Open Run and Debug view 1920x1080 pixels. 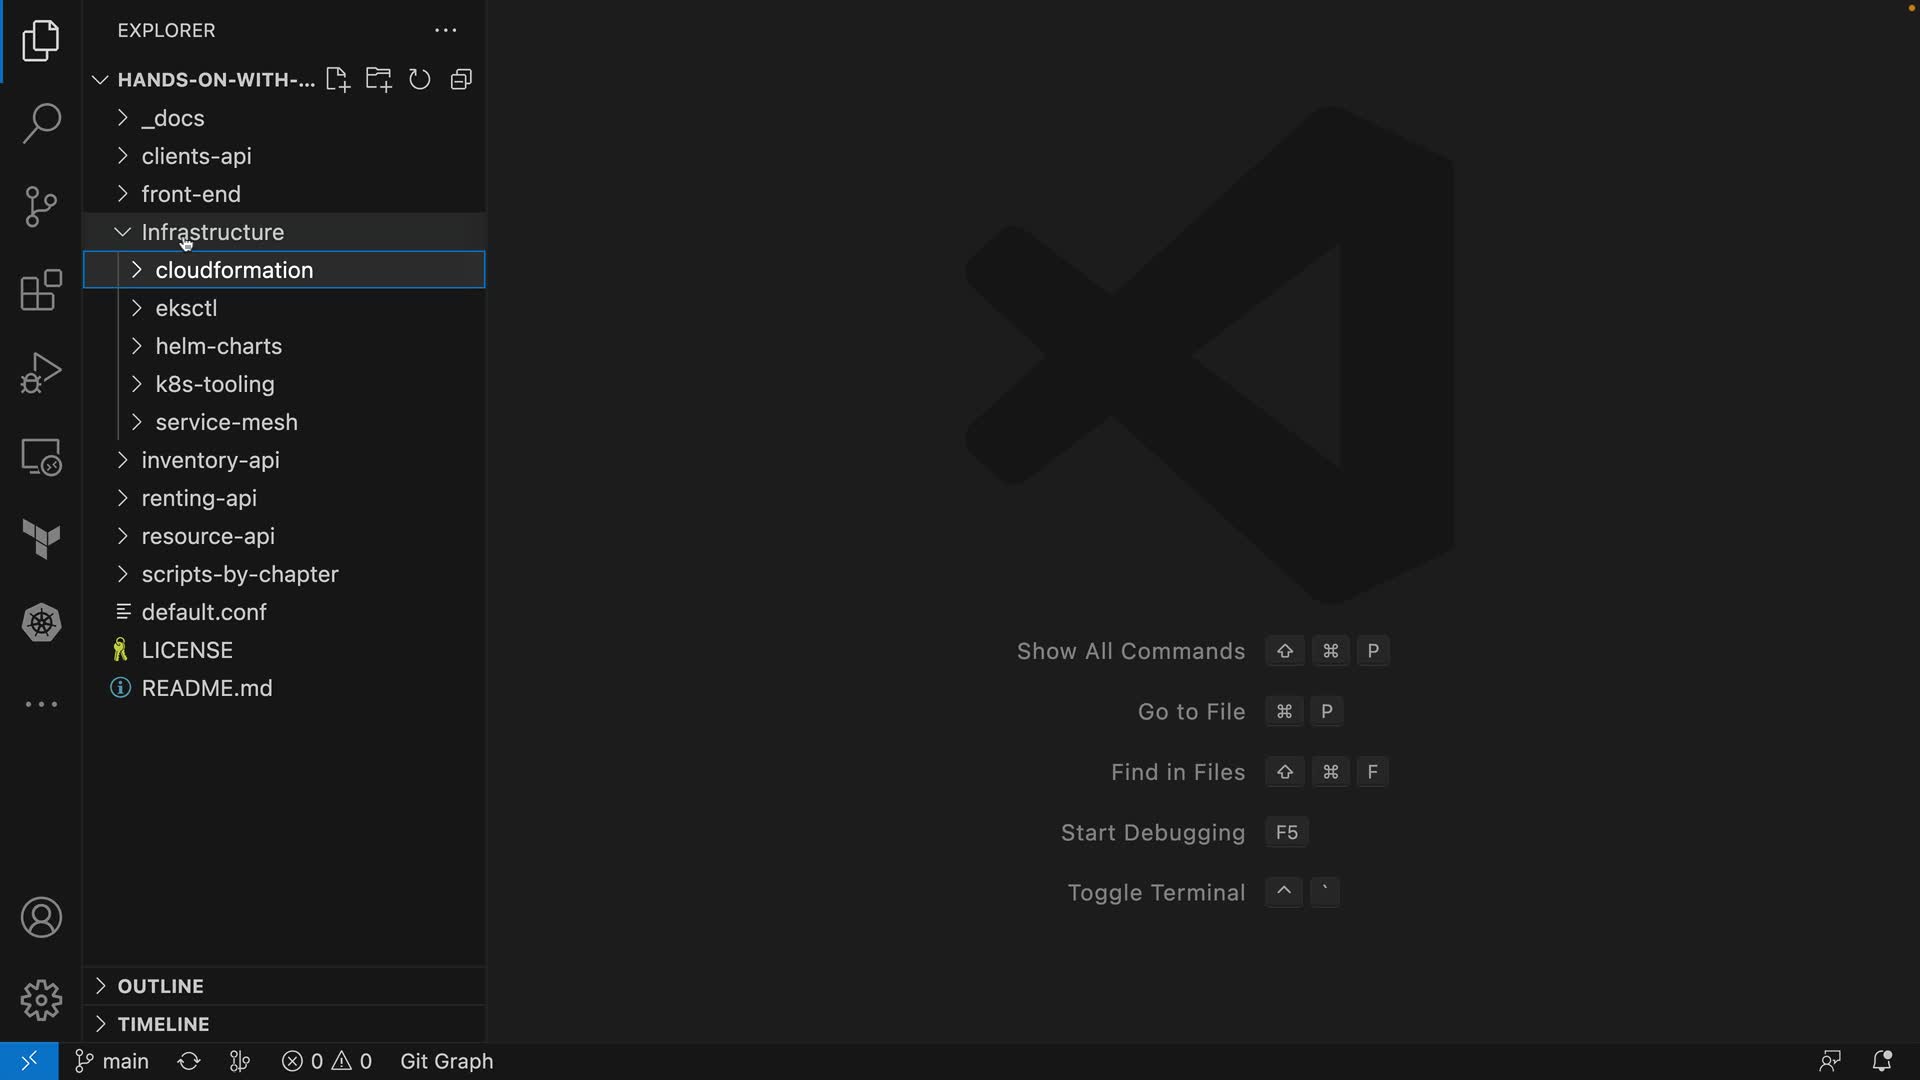(x=41, y=373)
